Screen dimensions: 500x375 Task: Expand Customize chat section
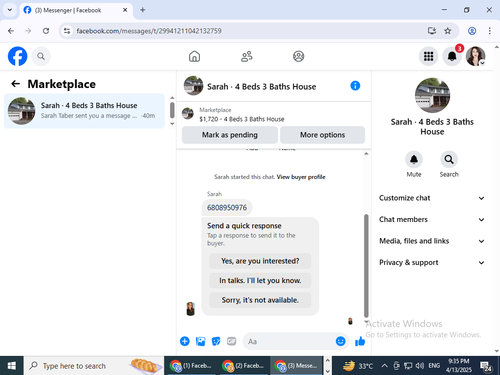click(432, 198)
